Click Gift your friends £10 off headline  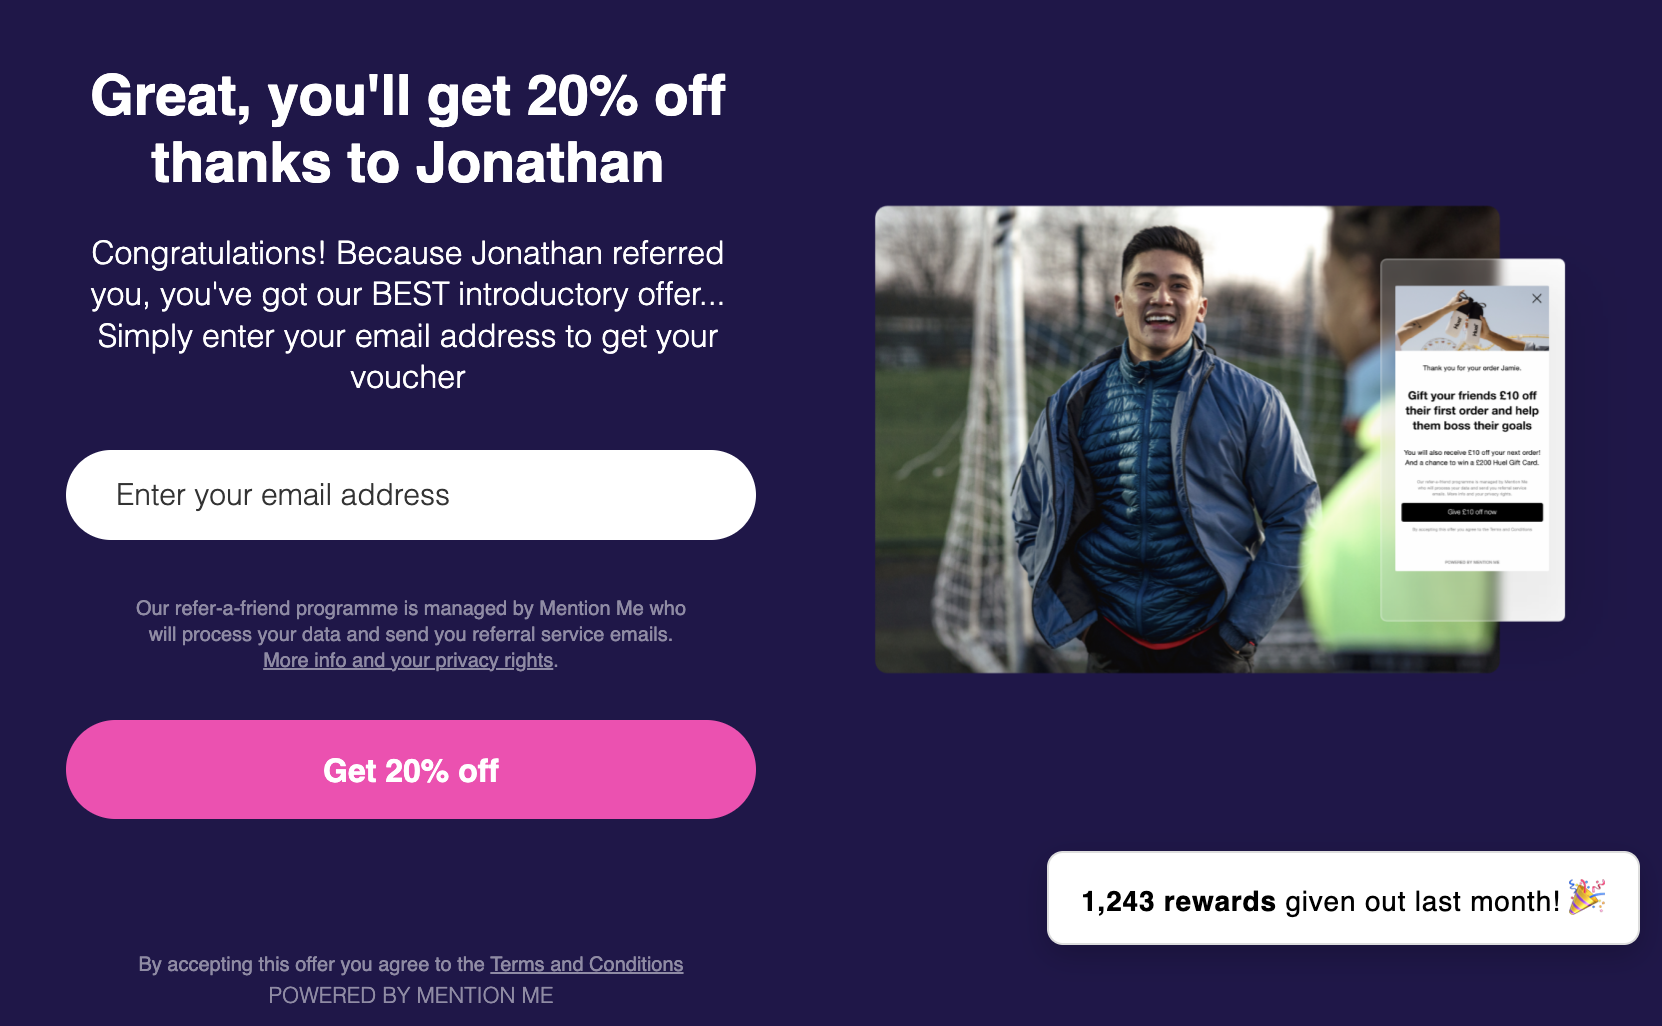(x=1472, y=410)
